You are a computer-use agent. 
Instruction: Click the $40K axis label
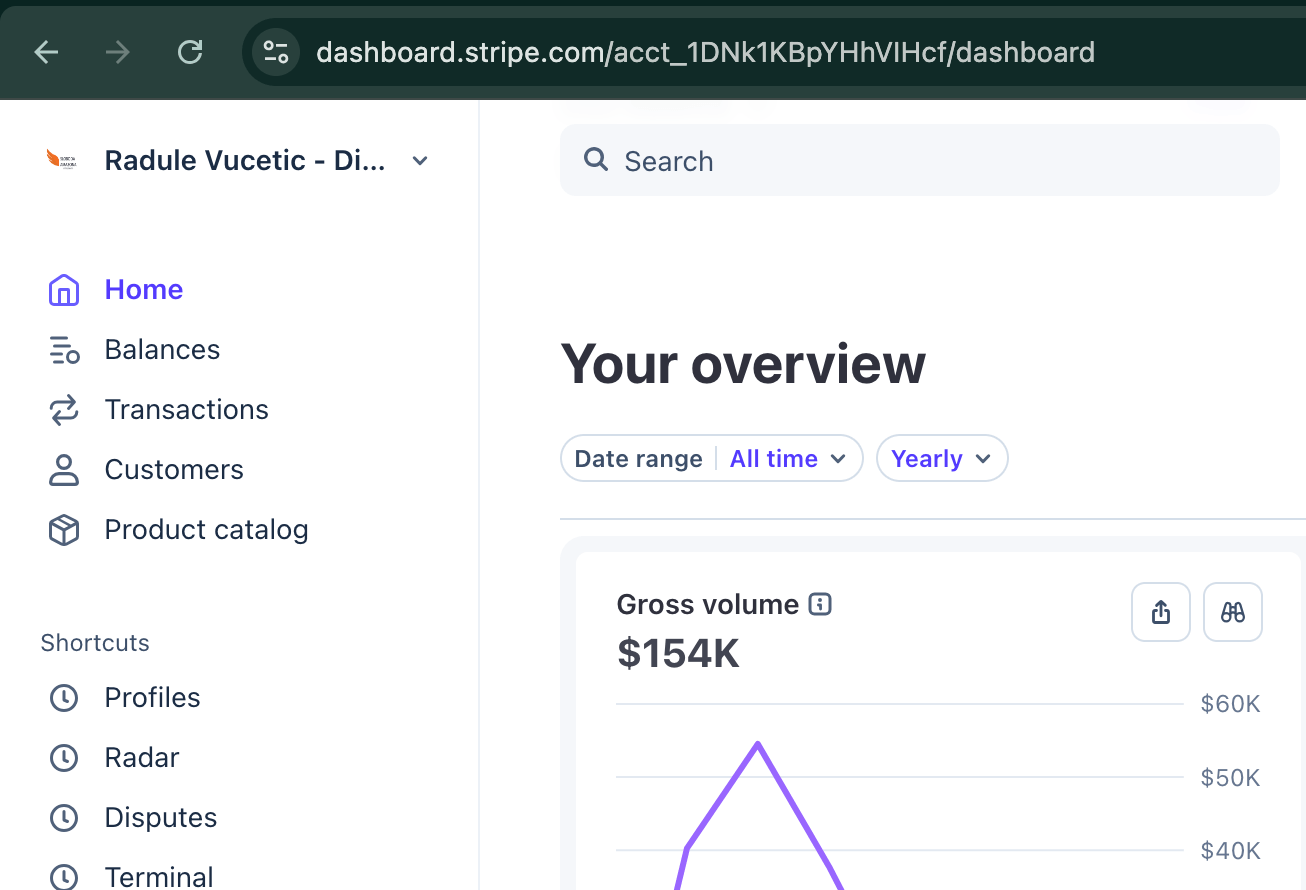click(1230, 851)
